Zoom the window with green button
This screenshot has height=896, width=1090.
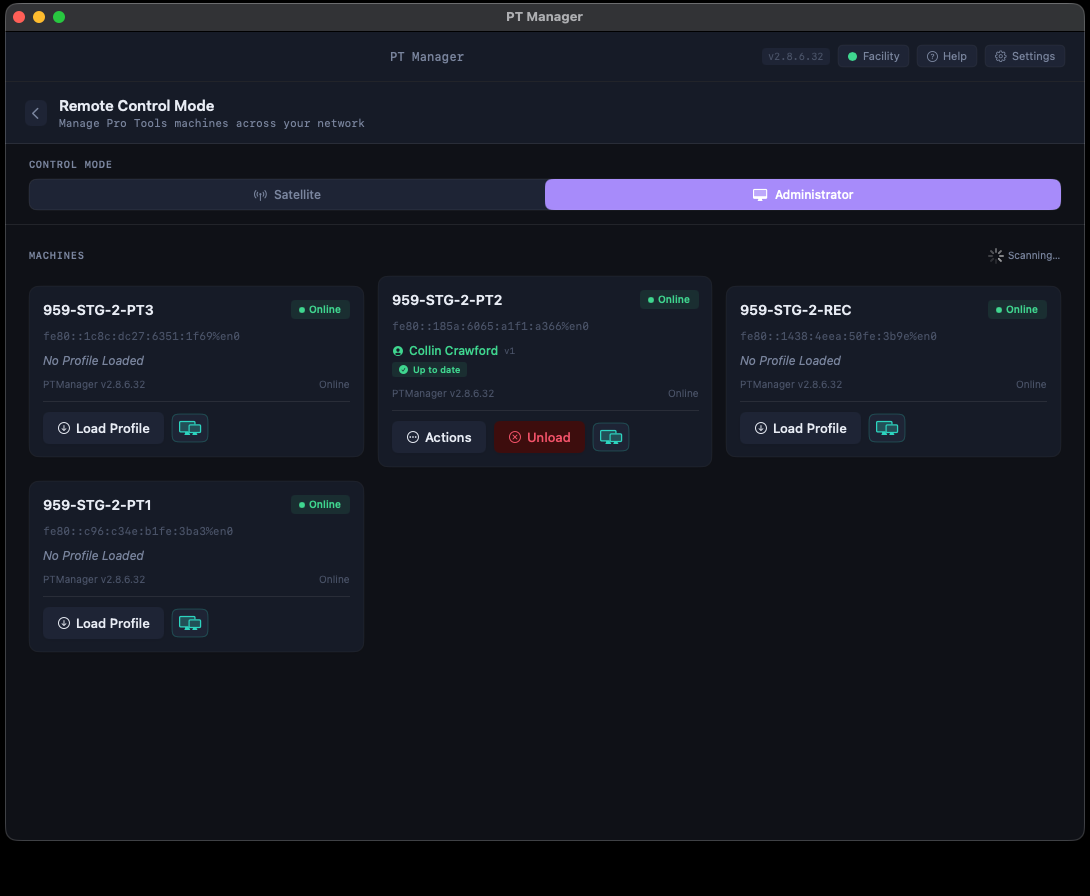(x=59, y=17)
